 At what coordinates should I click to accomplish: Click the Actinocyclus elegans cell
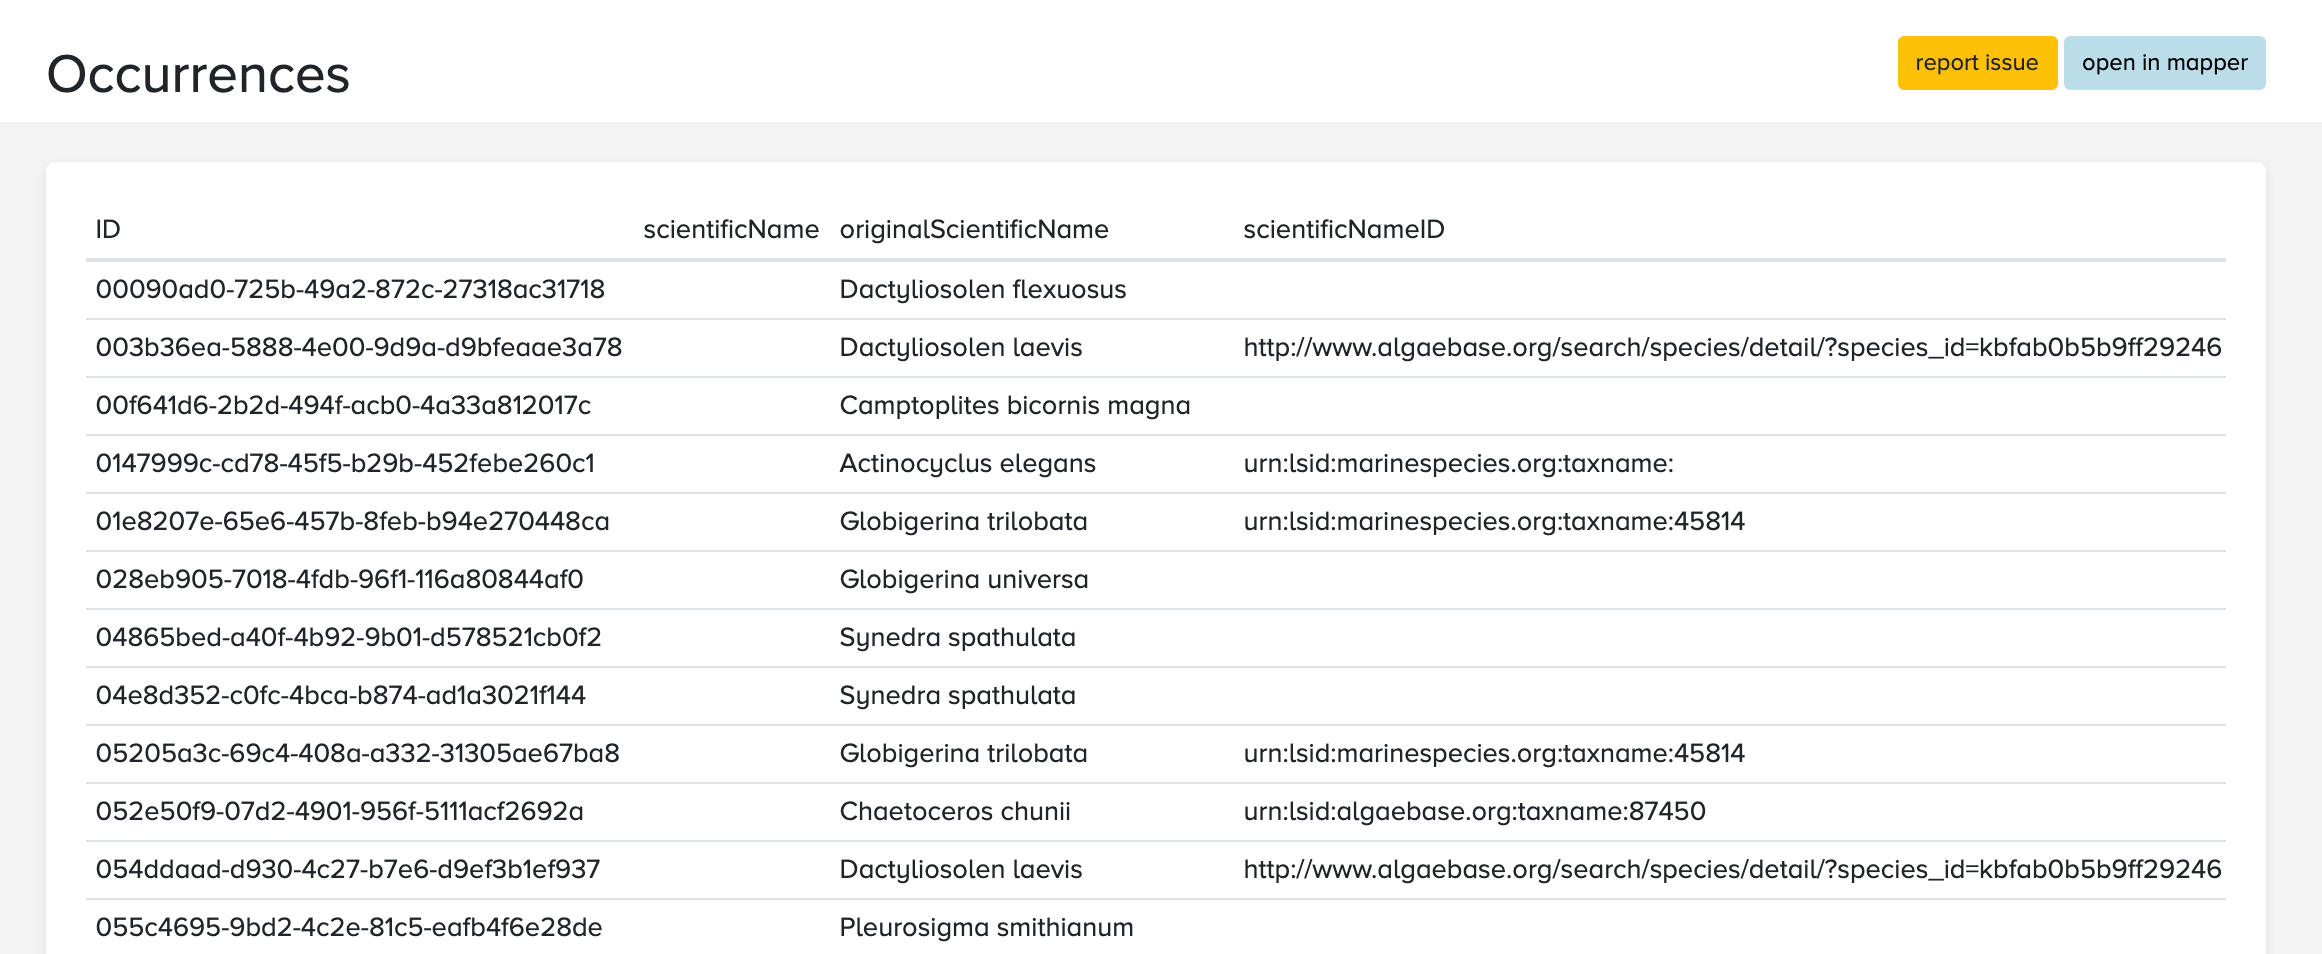click(x=968, y=463)
